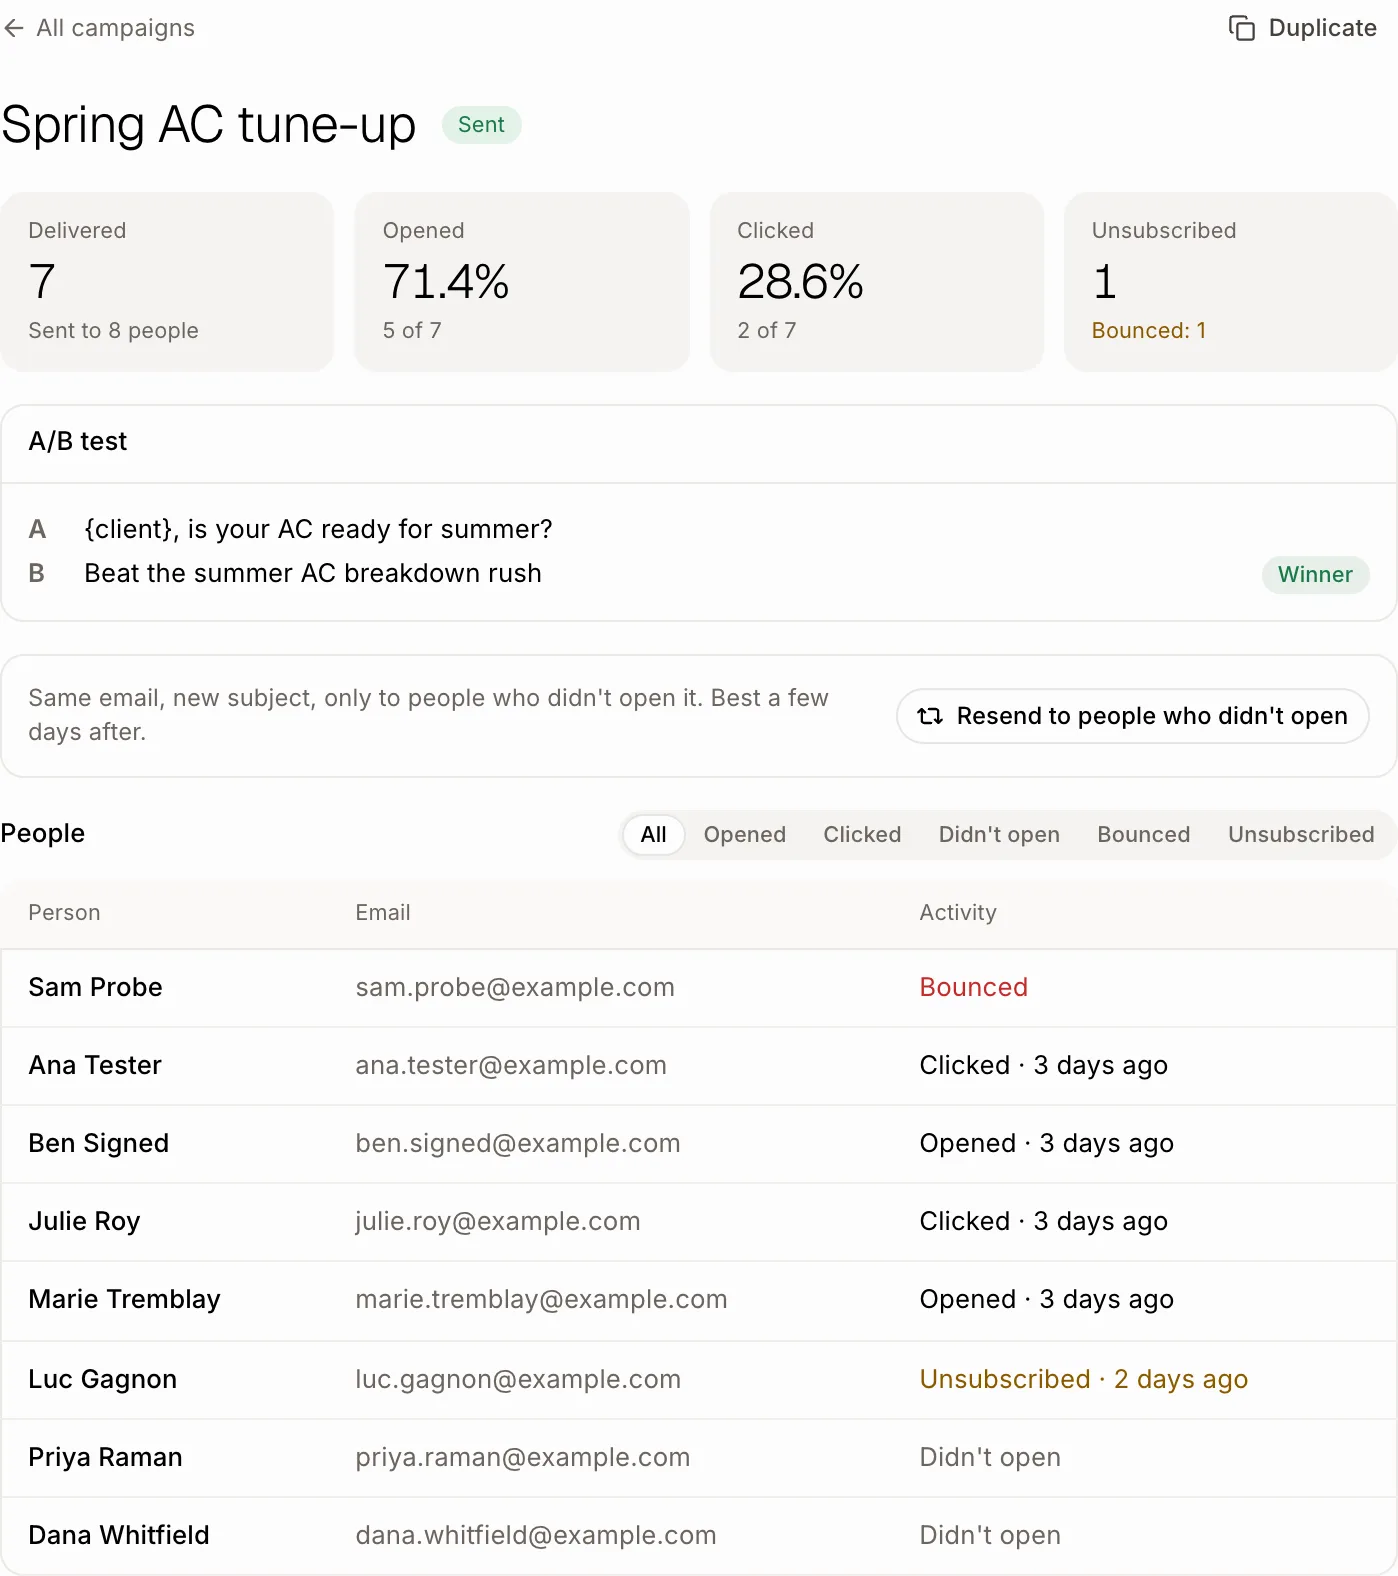Viewport: 1398px width, 1576px height.
Task: Go back to All campaigns
Action: [99, 28]
